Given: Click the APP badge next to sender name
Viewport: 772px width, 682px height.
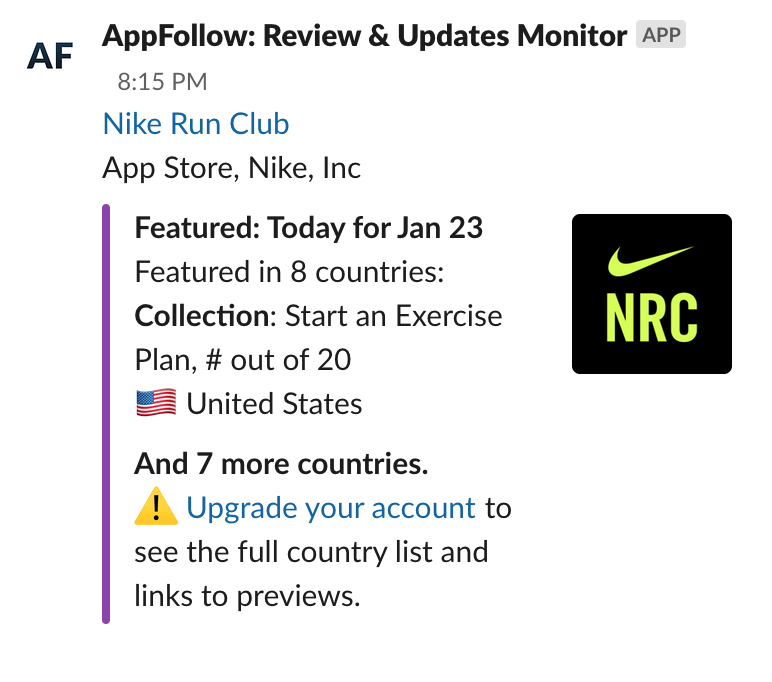Looking at the screenshot, I should click(x=661, y=34).
